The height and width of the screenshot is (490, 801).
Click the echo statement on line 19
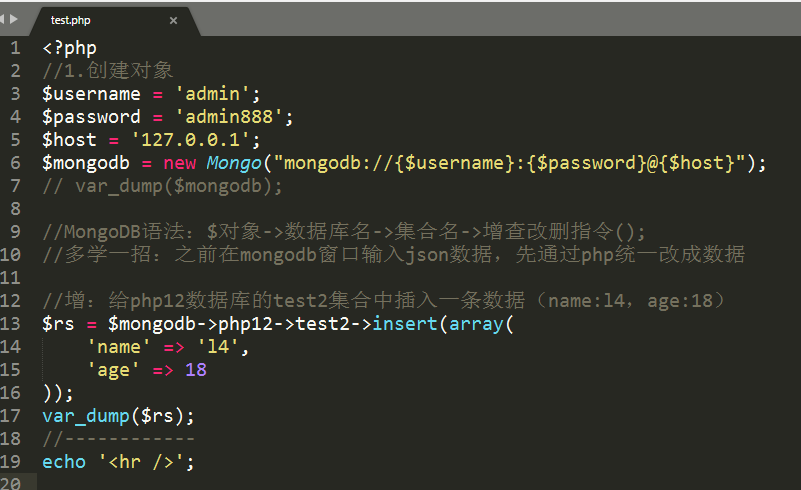pos(64,462)
